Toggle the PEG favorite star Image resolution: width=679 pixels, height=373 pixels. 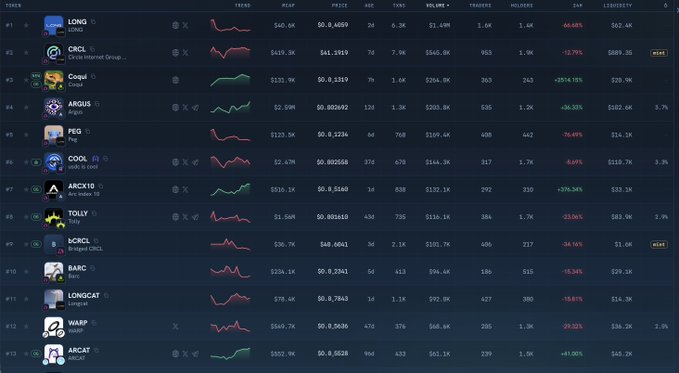26,135
